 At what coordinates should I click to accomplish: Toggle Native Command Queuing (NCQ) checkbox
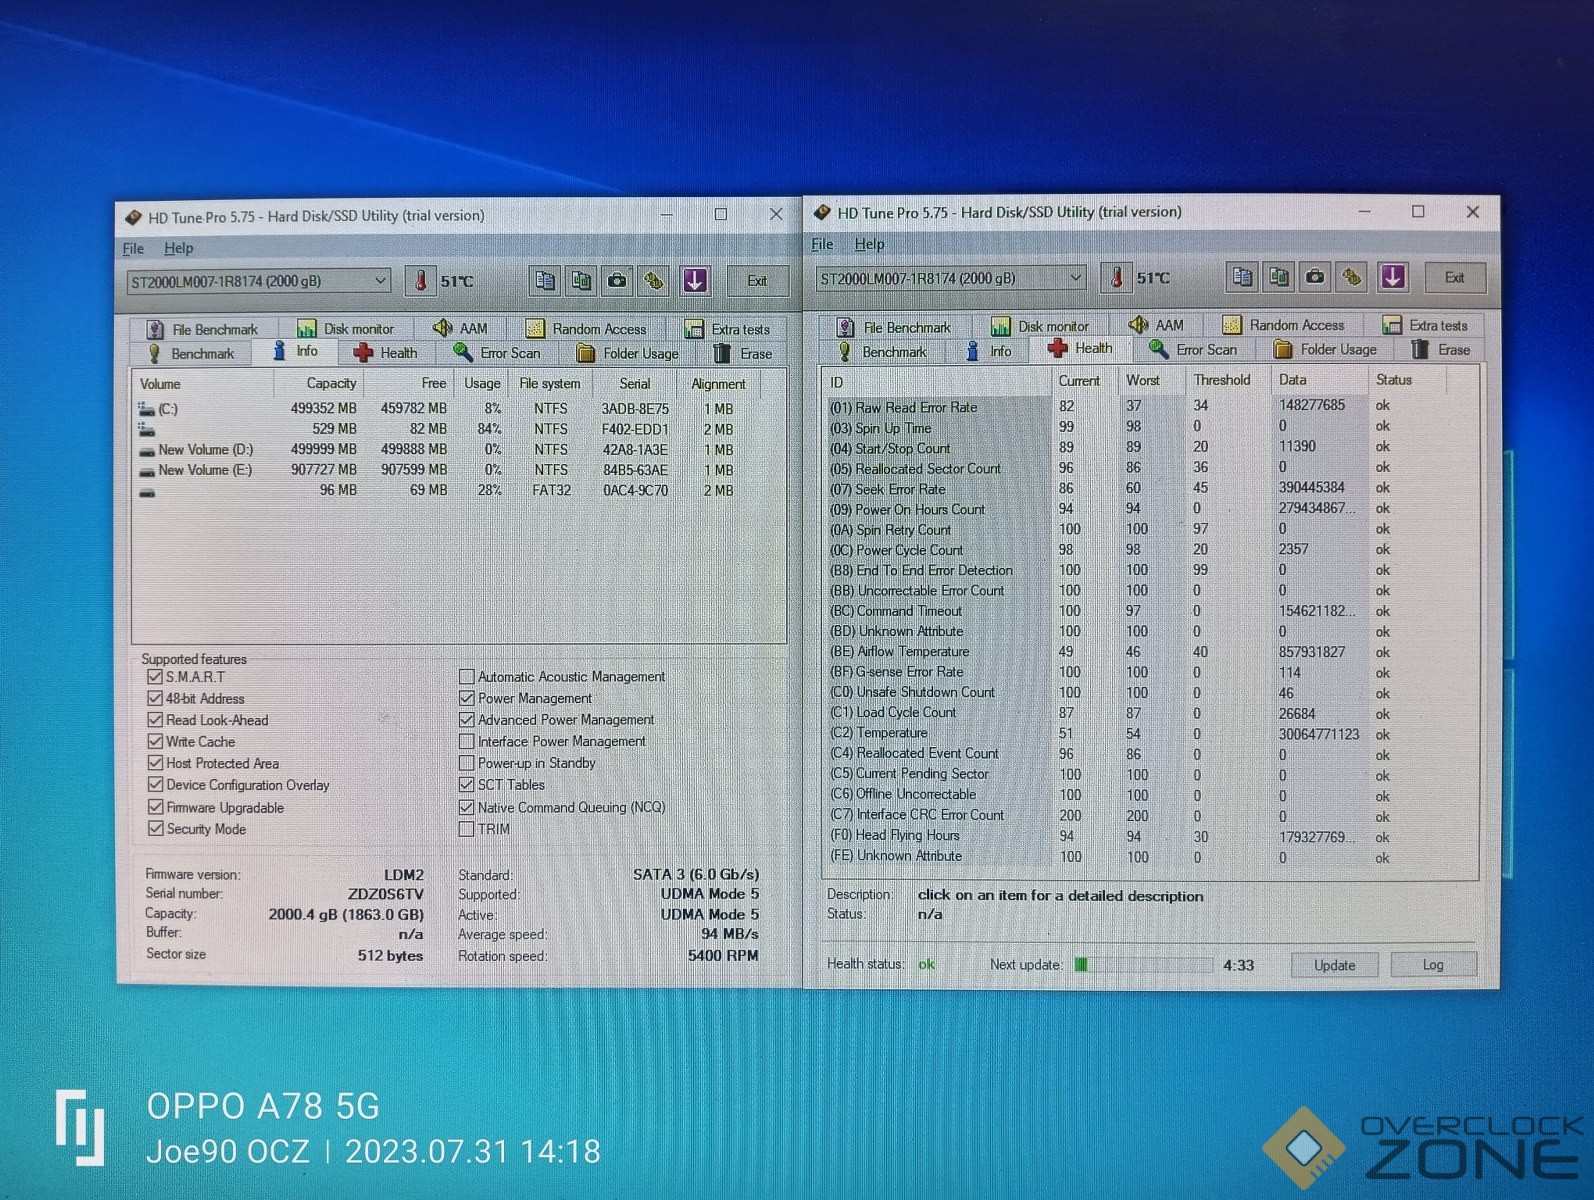coord(466,807)
